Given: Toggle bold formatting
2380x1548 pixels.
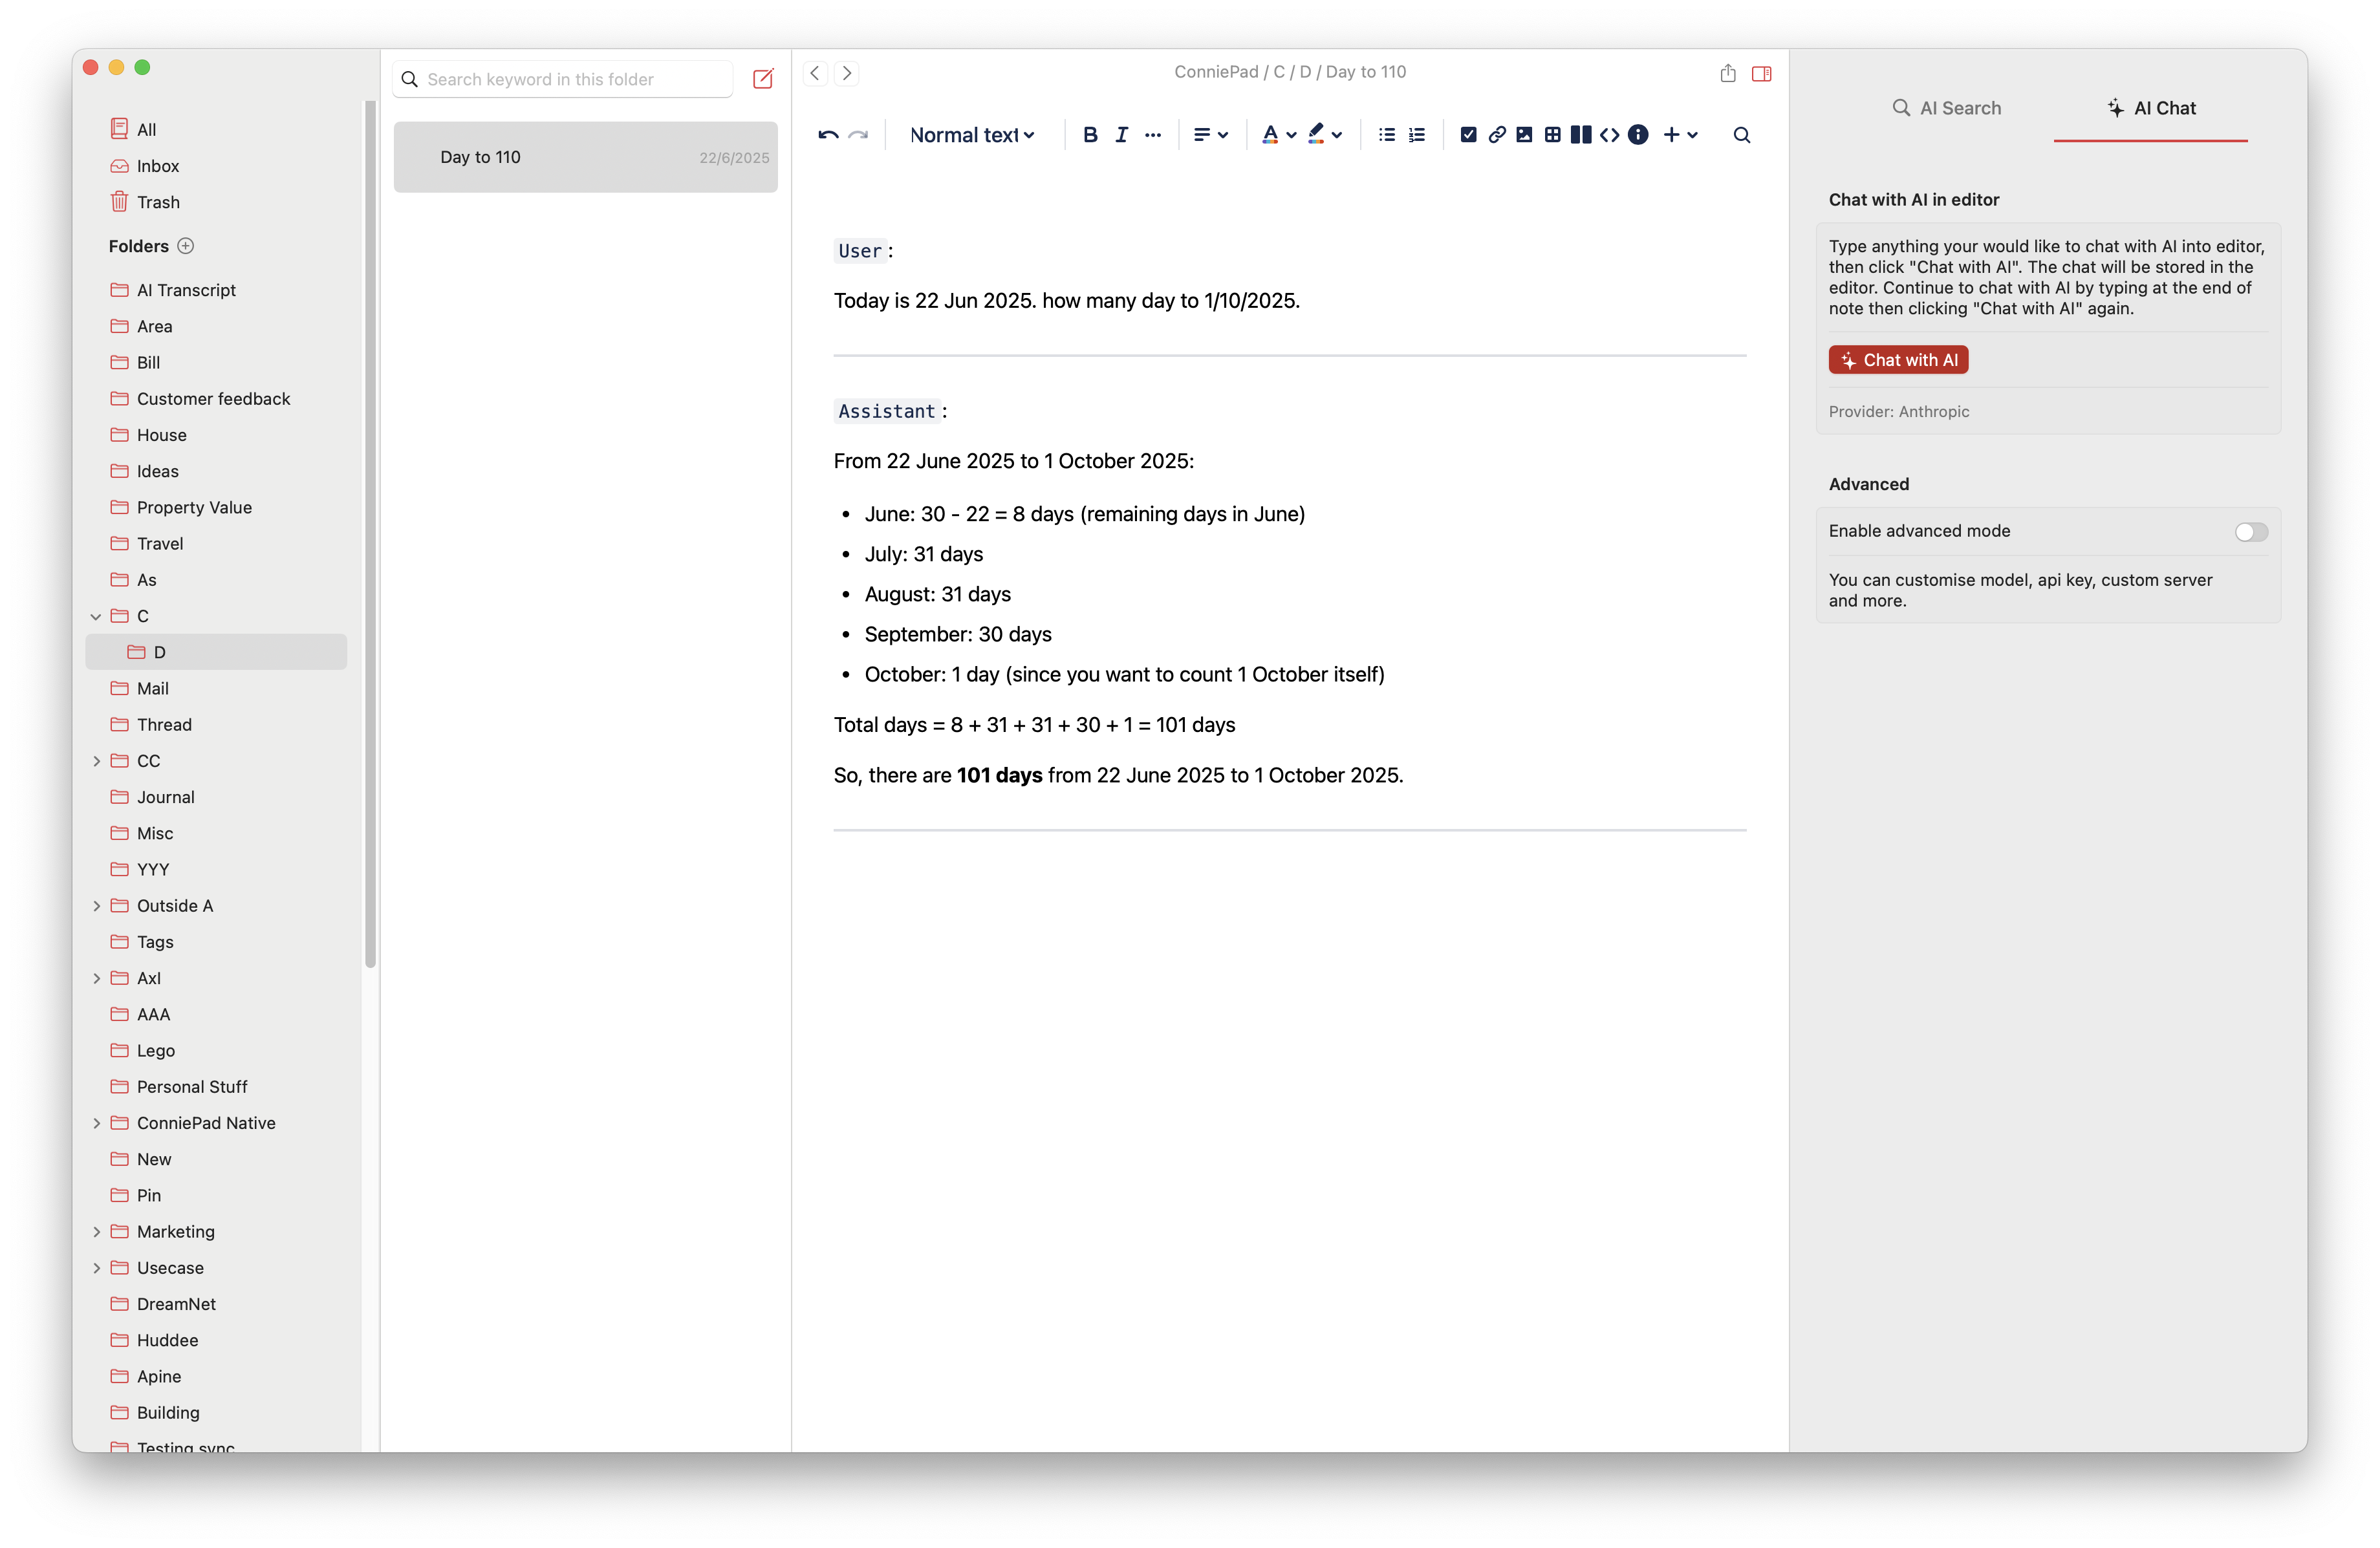Looking at the screenshot, I should 1090,135.
